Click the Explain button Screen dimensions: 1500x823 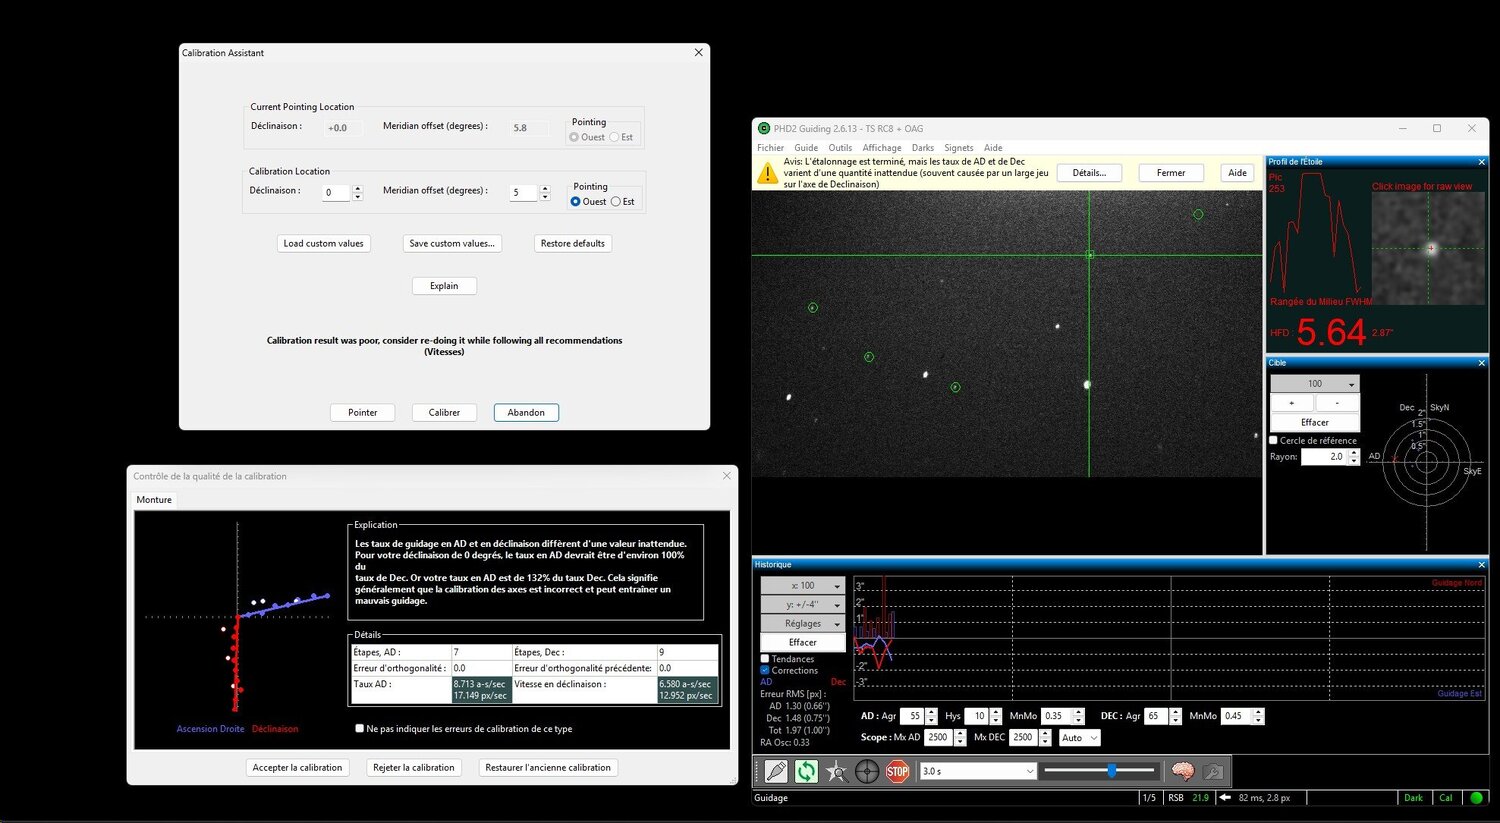[x=444, y=286]
